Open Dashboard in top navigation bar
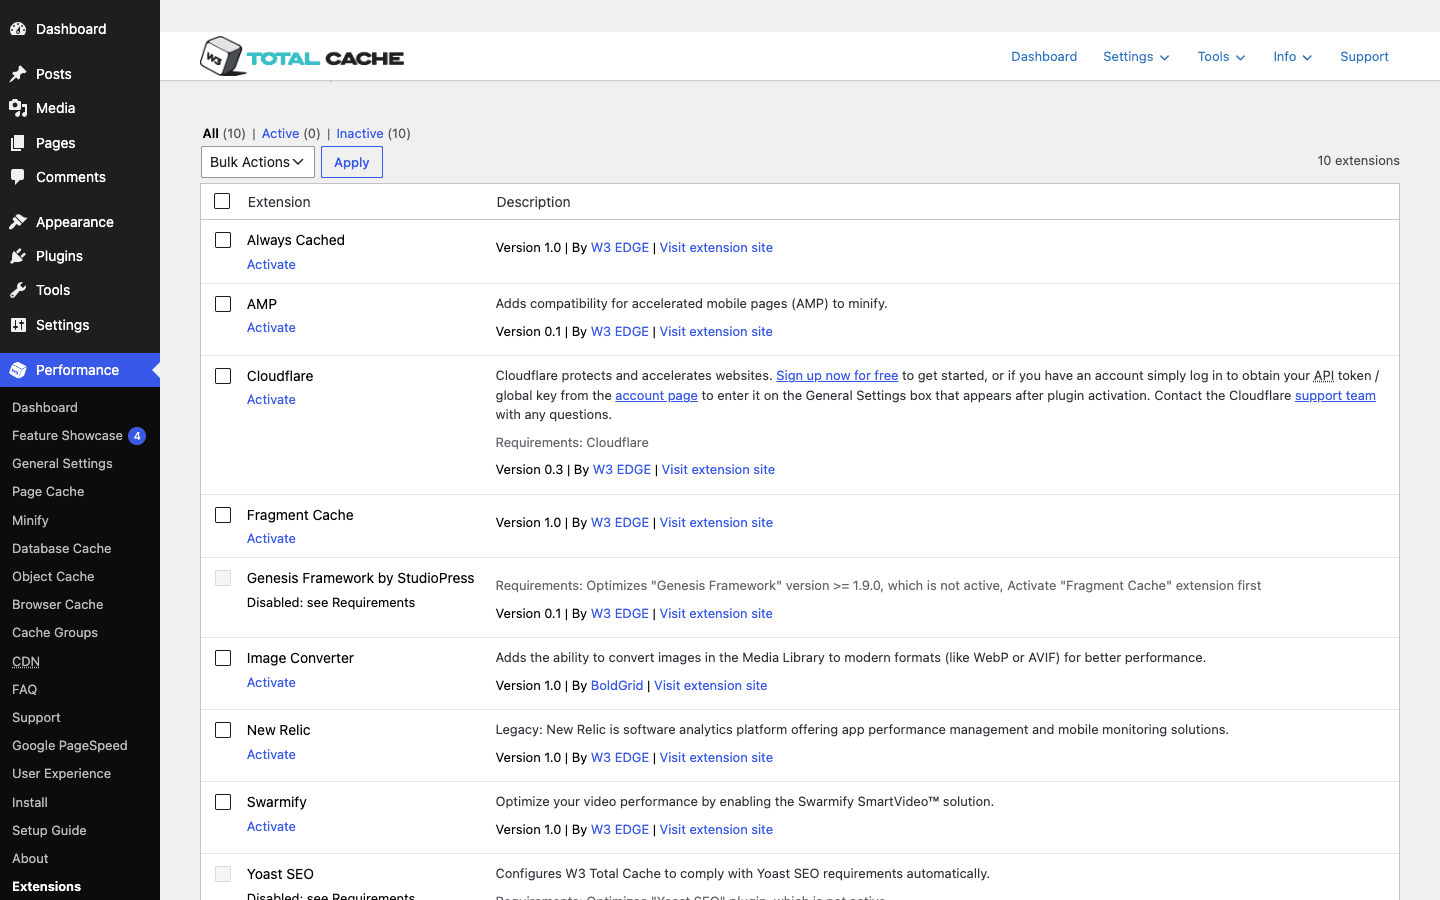 point(1044,57)
